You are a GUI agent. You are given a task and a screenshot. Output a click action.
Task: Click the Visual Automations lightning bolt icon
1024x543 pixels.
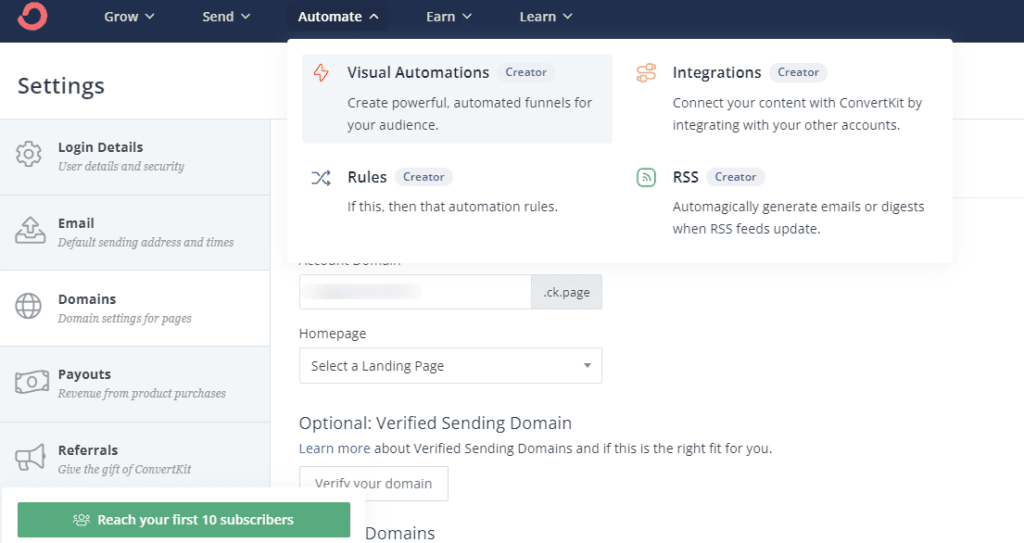pyautogui.click(x=321, y=73)
